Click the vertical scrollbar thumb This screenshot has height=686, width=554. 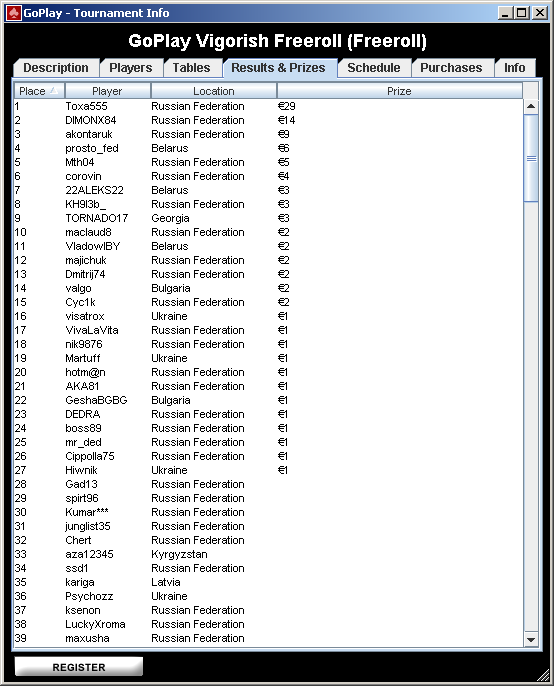pos(531,158)
